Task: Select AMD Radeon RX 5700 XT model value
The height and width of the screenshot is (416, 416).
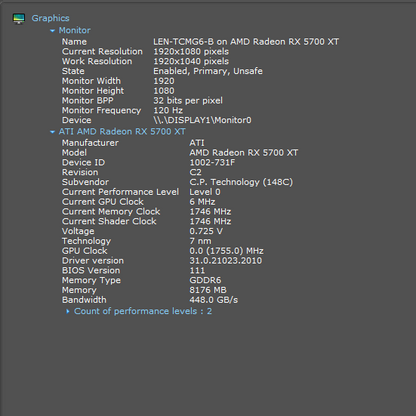Action: coord(244,153)
